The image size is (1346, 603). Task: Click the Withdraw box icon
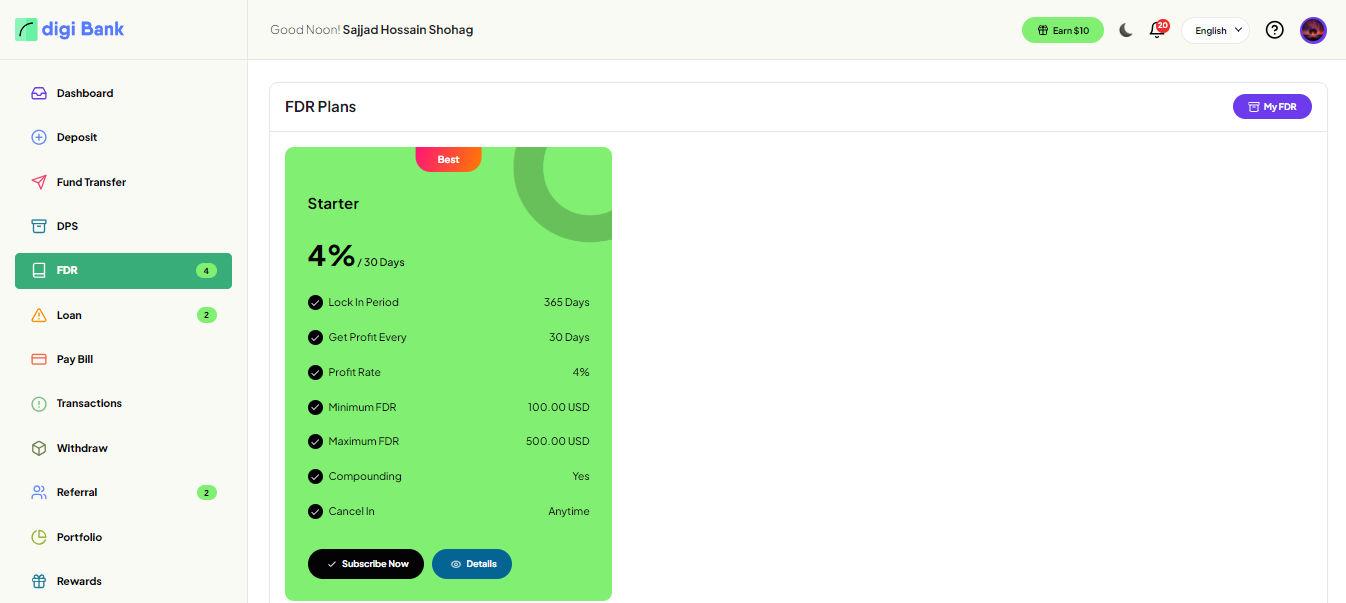point(39,448)
